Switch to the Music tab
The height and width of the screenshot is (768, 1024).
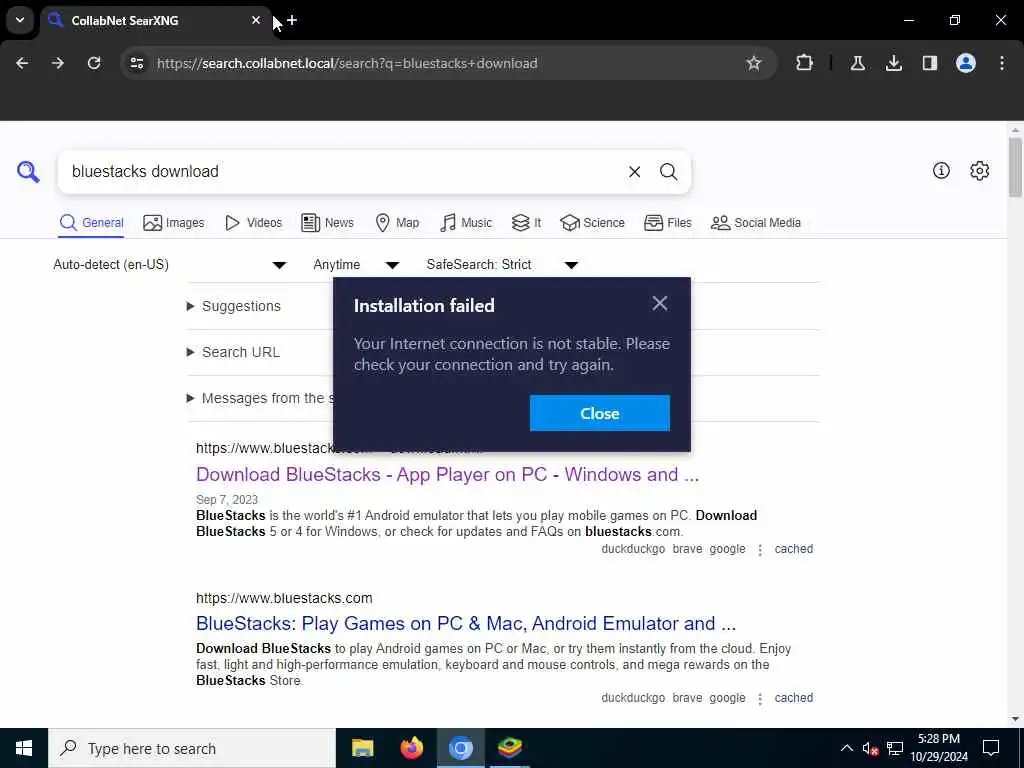click(x=466, y=223)
